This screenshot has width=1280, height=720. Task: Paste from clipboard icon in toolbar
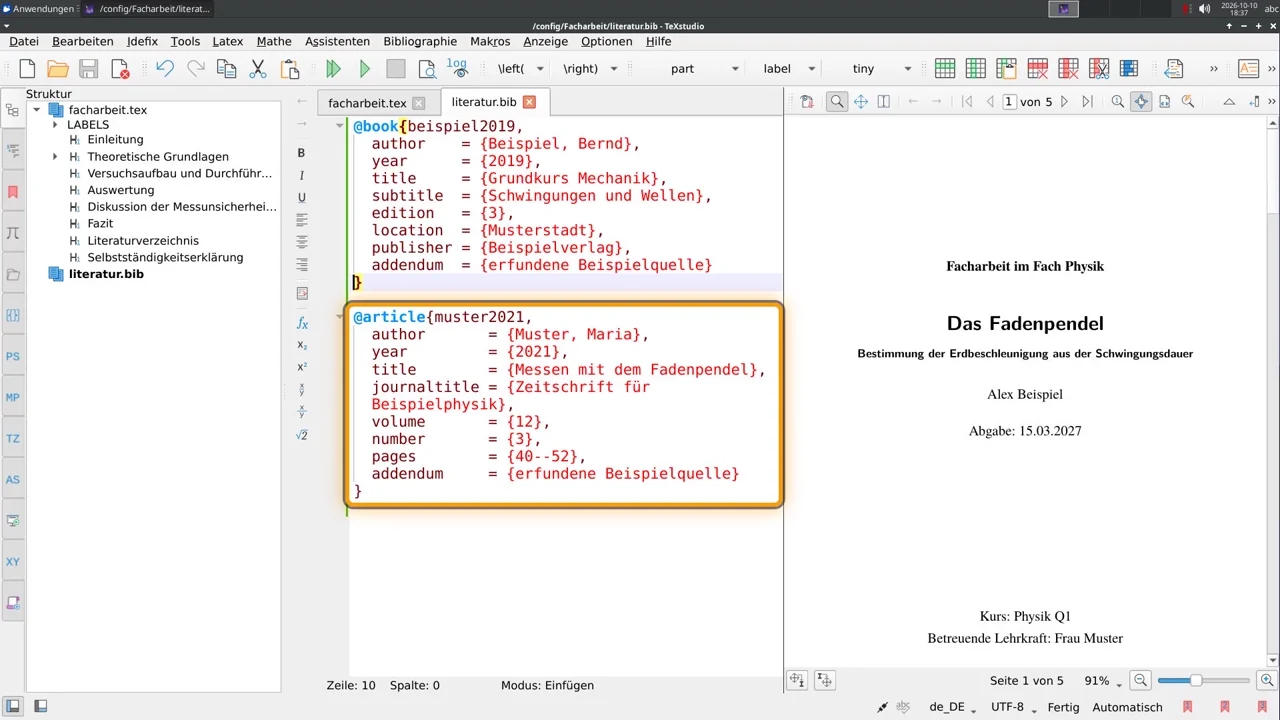point(290,69)
